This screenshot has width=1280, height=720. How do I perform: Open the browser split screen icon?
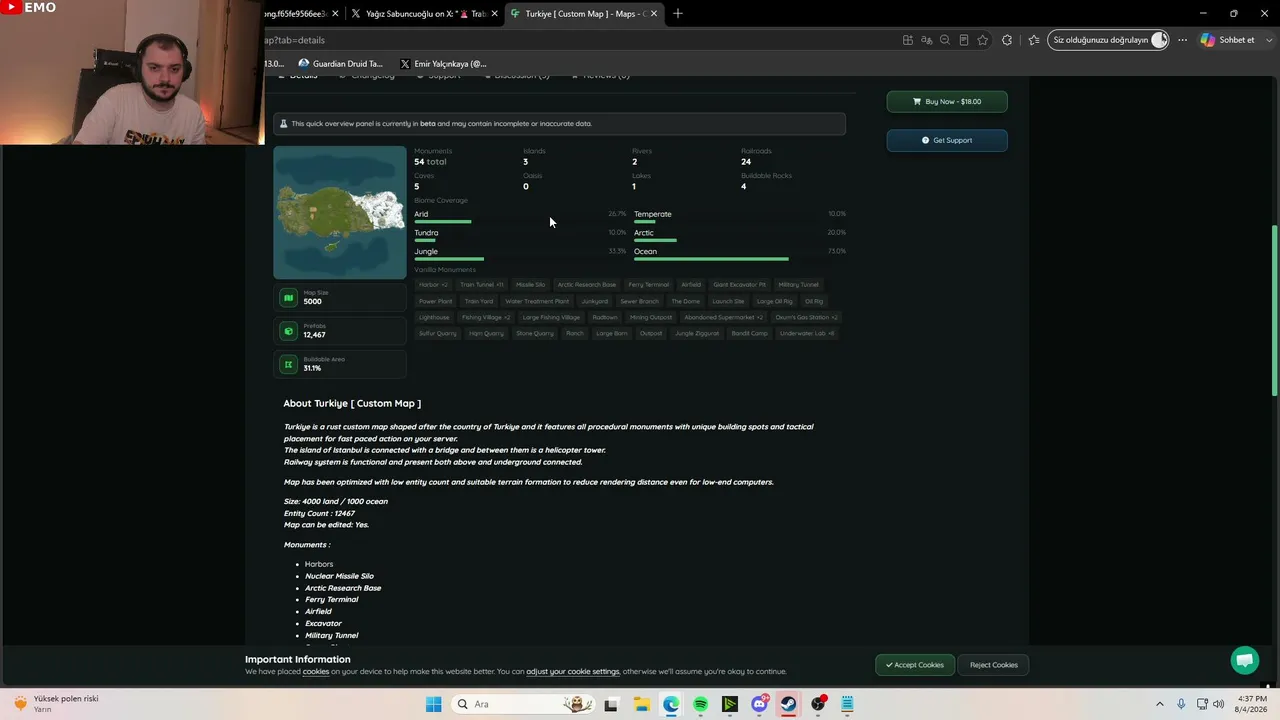click(x=908, y=40)
